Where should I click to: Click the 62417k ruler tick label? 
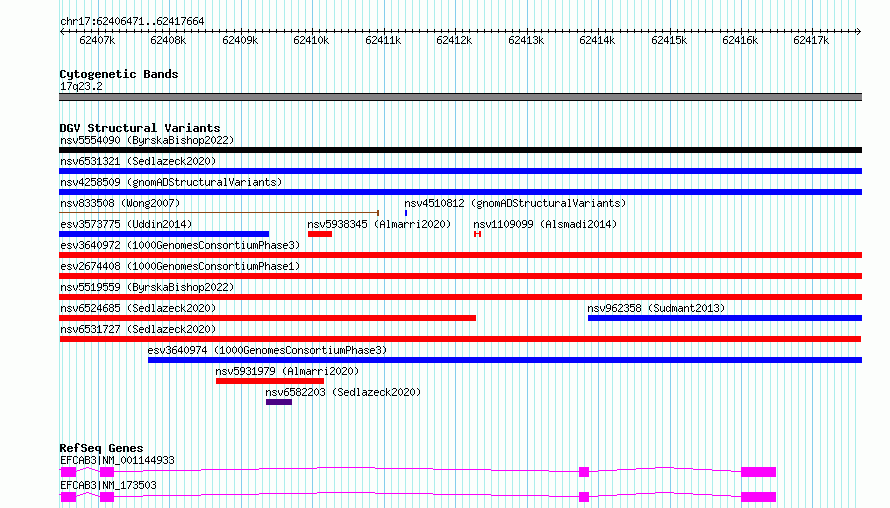tap(811, 40)
